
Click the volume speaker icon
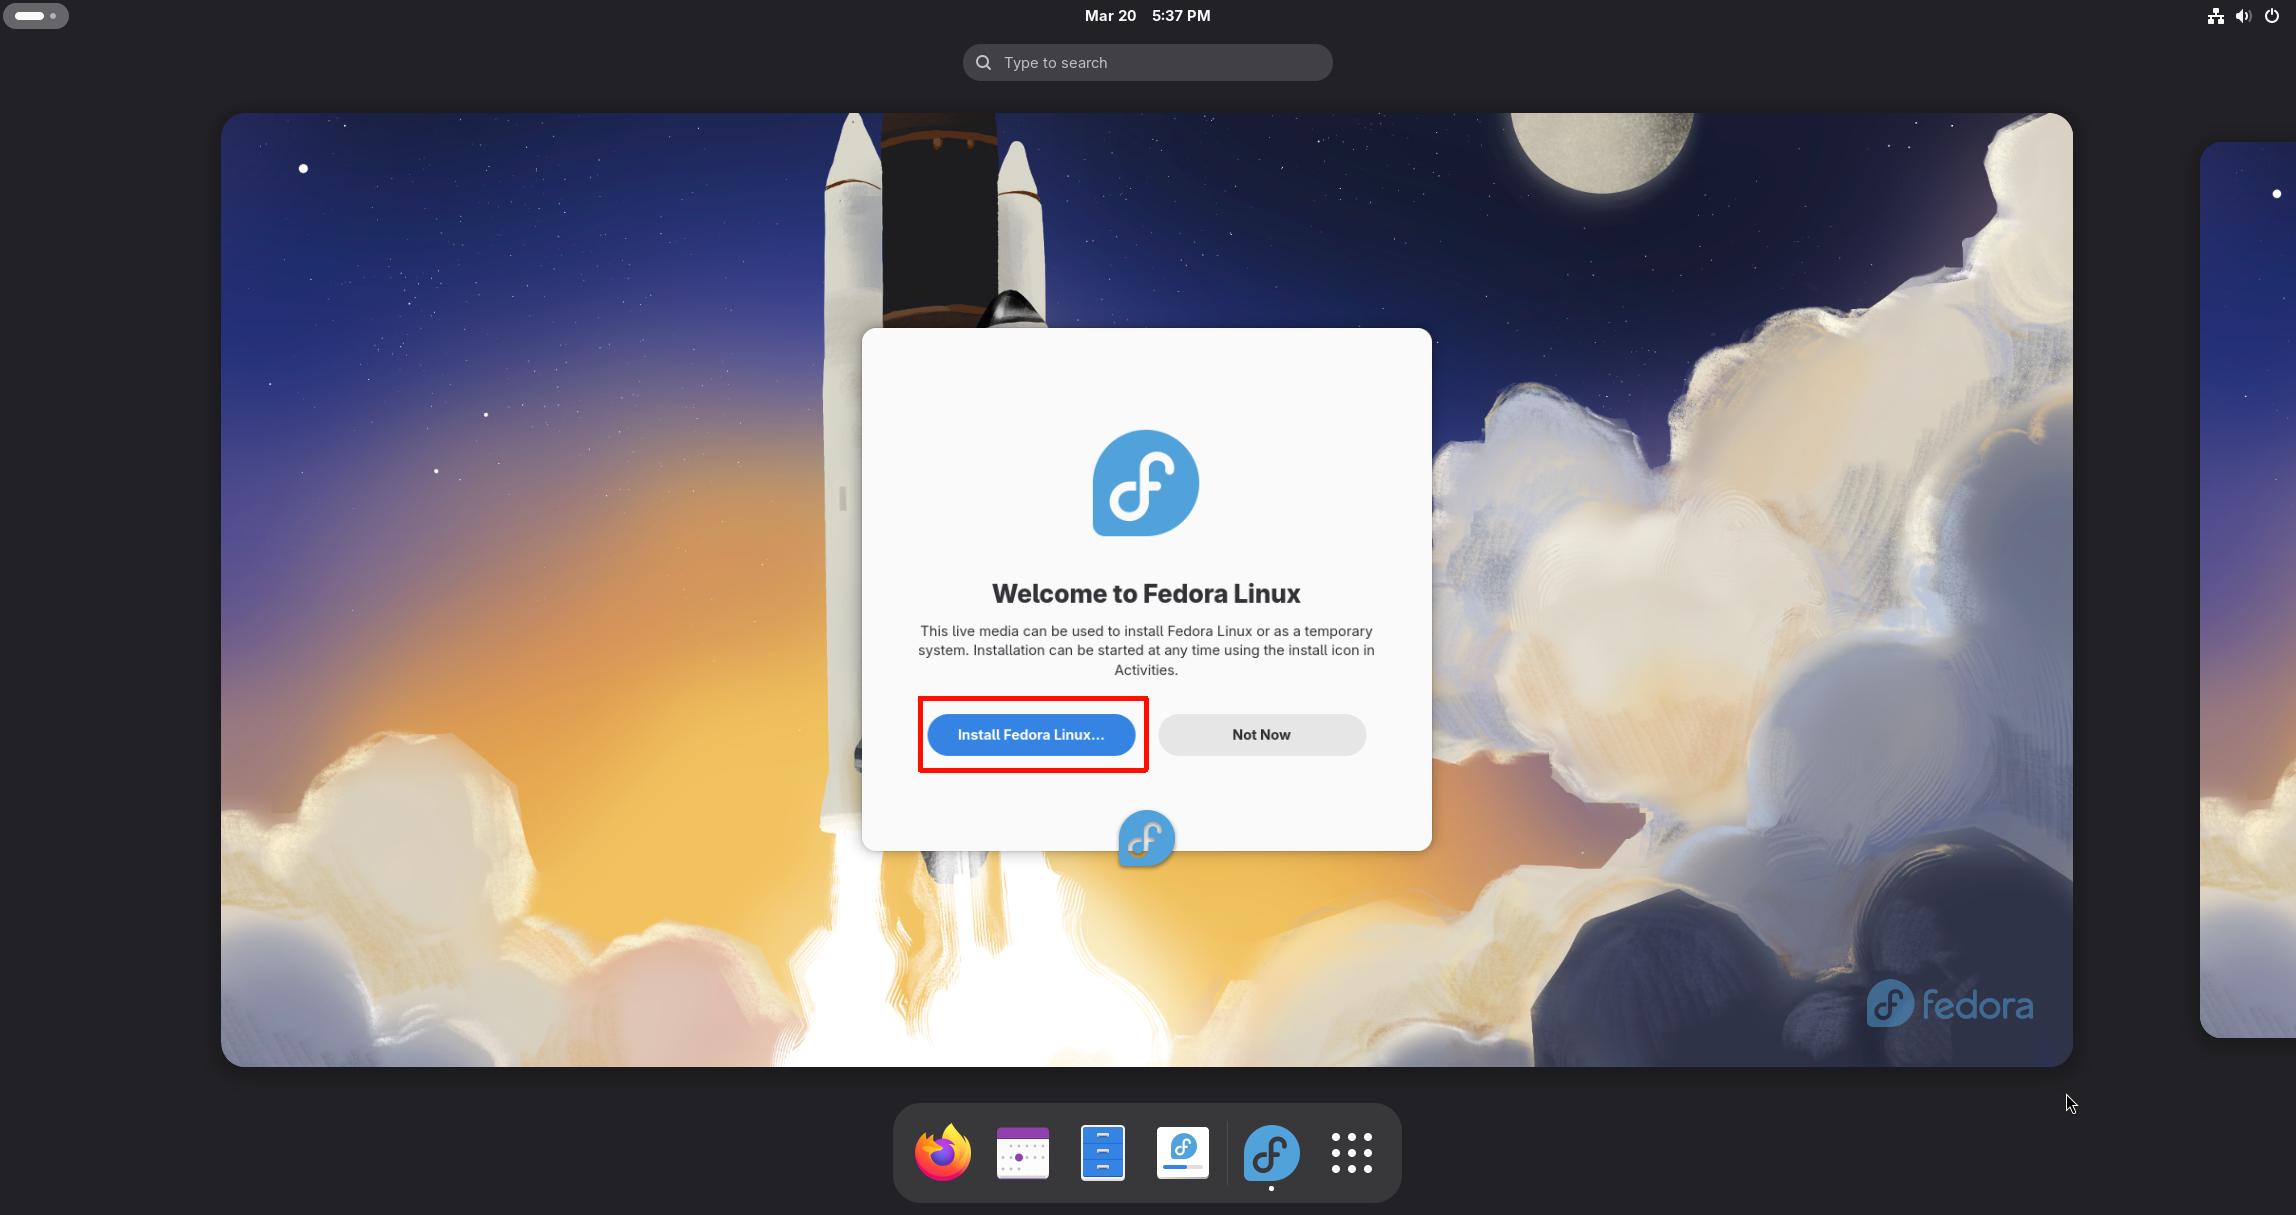[x=2243, y=16]
